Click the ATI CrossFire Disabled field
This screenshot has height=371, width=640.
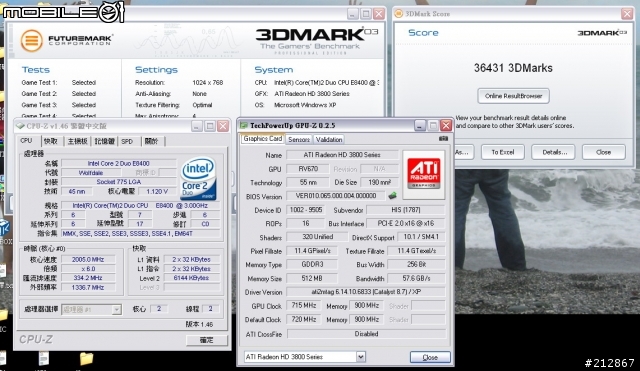click(366, 334)
